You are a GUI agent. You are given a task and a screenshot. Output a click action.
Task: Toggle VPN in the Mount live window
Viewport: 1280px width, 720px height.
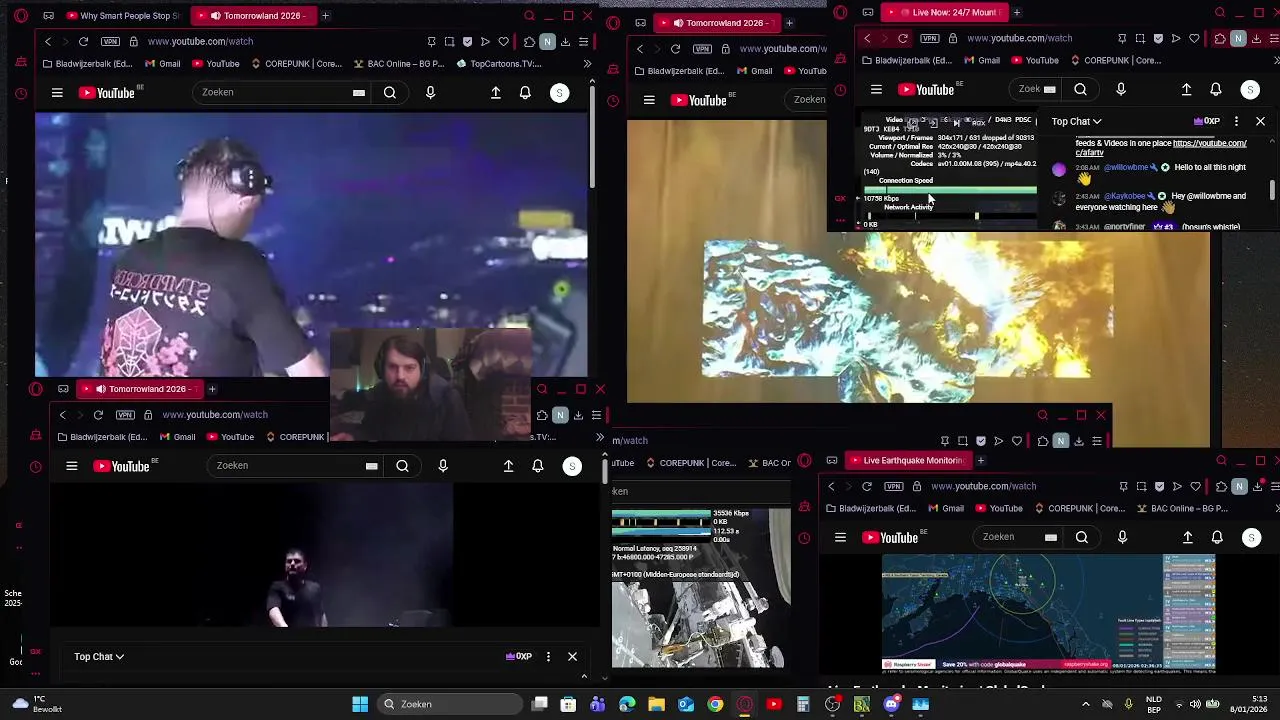[x=930, y=38]
